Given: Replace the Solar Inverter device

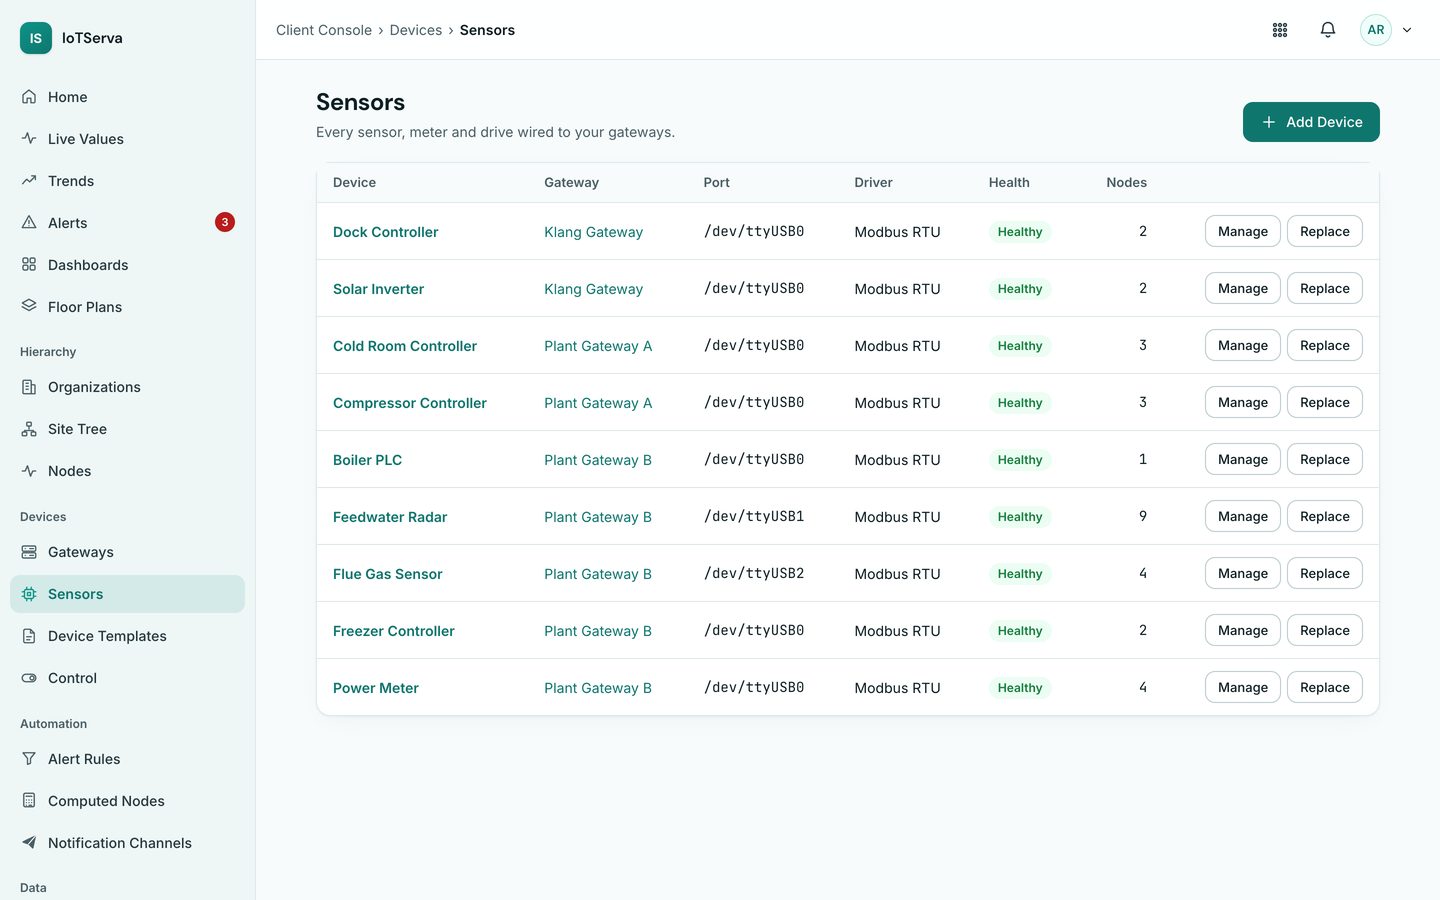Looking at the screenshot, I should pos(1325,288).
